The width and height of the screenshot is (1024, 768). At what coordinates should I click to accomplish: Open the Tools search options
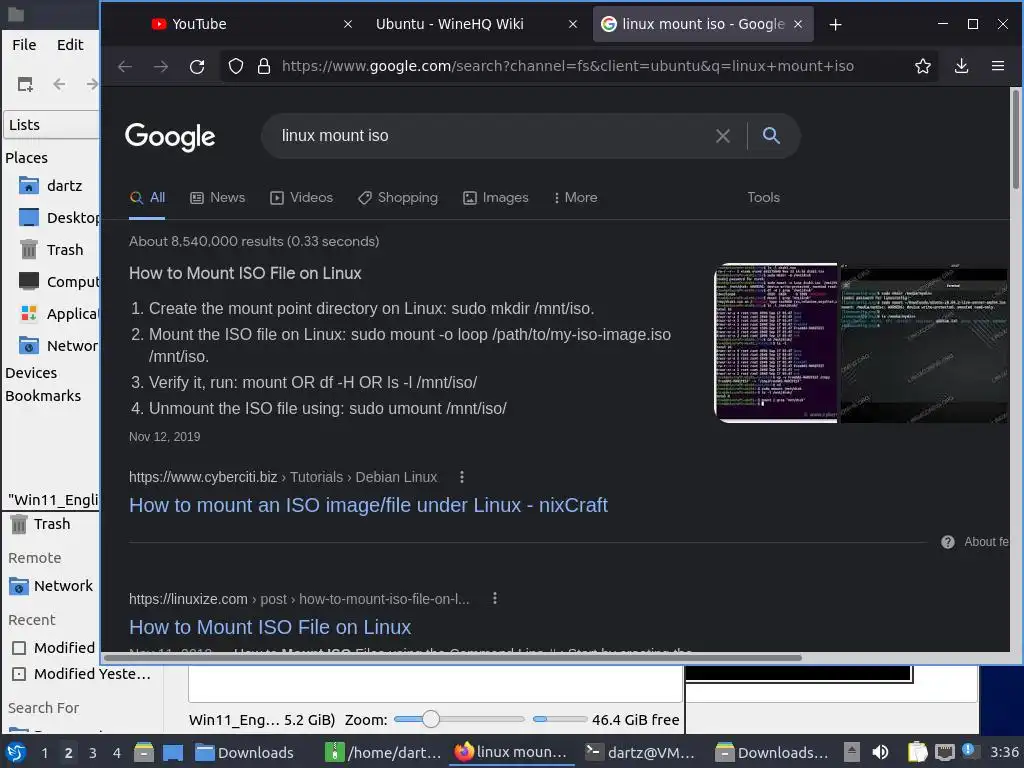763,197
